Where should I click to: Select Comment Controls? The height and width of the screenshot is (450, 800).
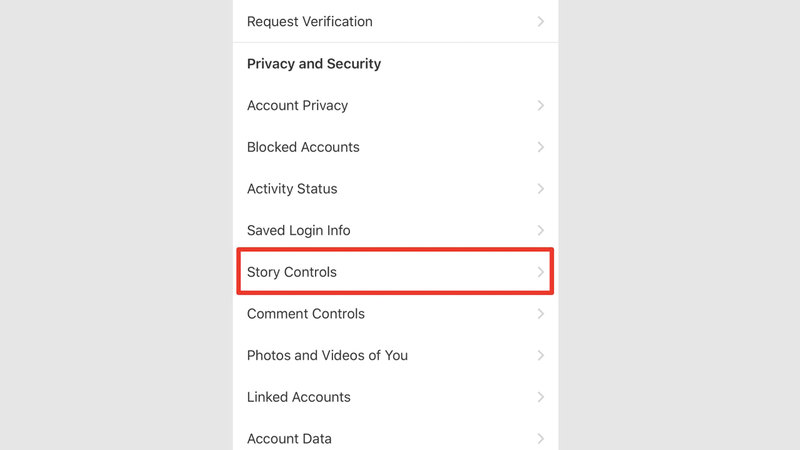pos(305,314)
